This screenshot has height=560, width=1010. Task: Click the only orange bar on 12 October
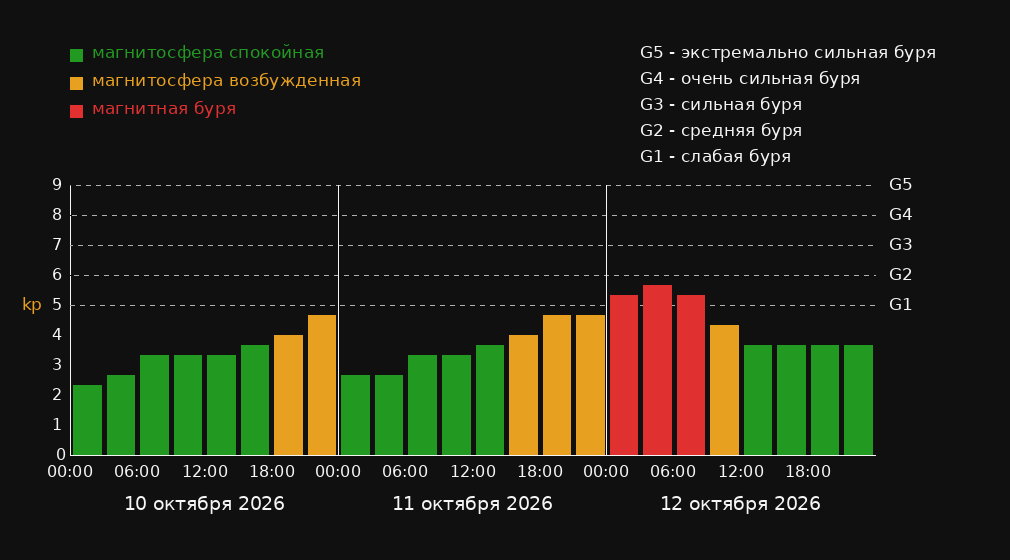724,390
